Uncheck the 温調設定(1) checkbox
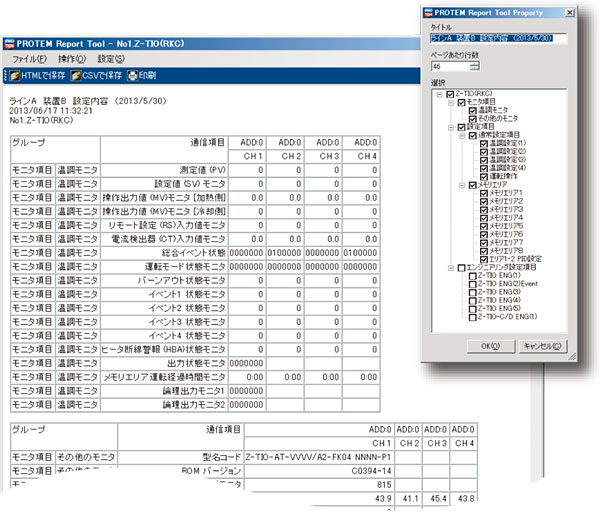The width and height of the screenshot is (600, 524). [x=484, y=144]
